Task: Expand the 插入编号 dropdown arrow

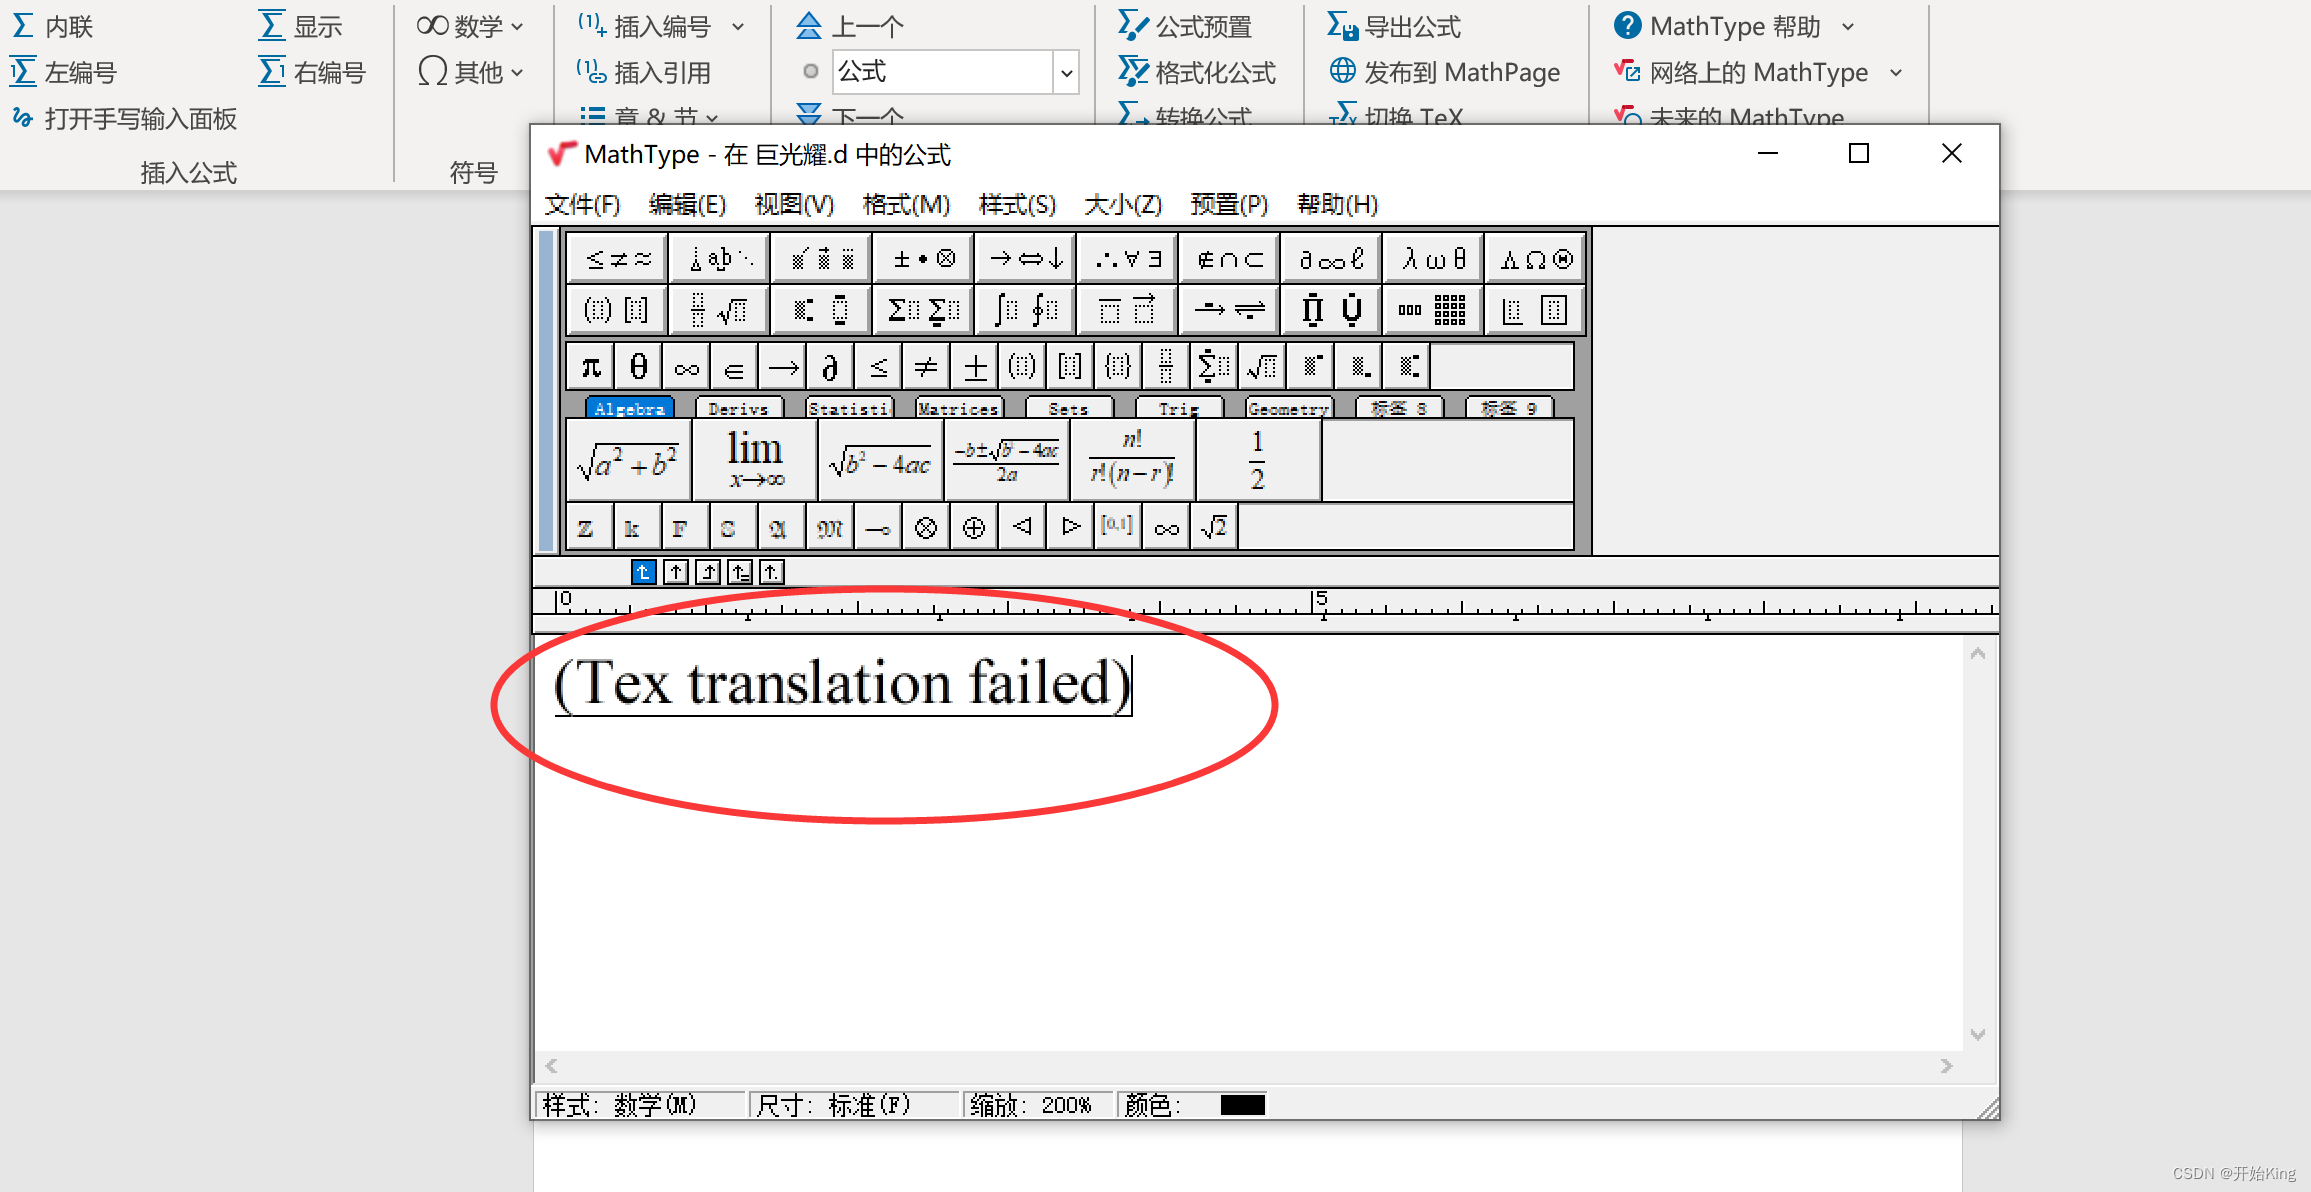Action: tap(737, 26)
